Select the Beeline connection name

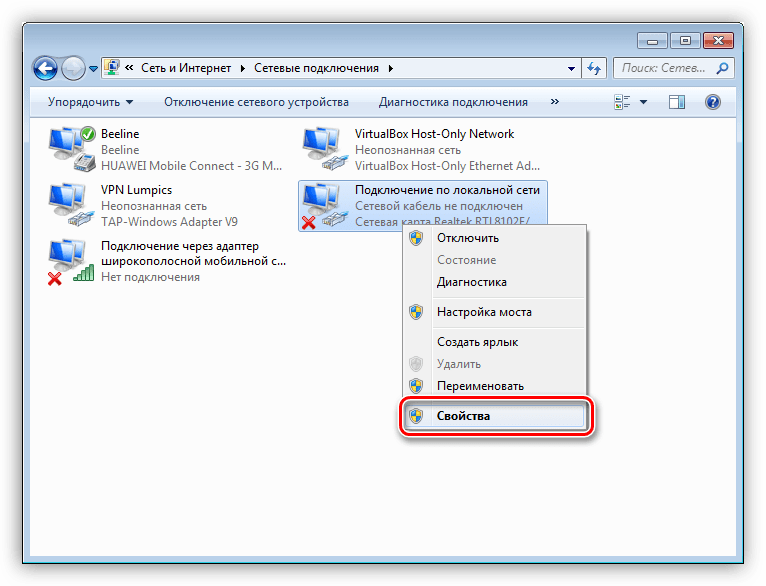[120, 134]
